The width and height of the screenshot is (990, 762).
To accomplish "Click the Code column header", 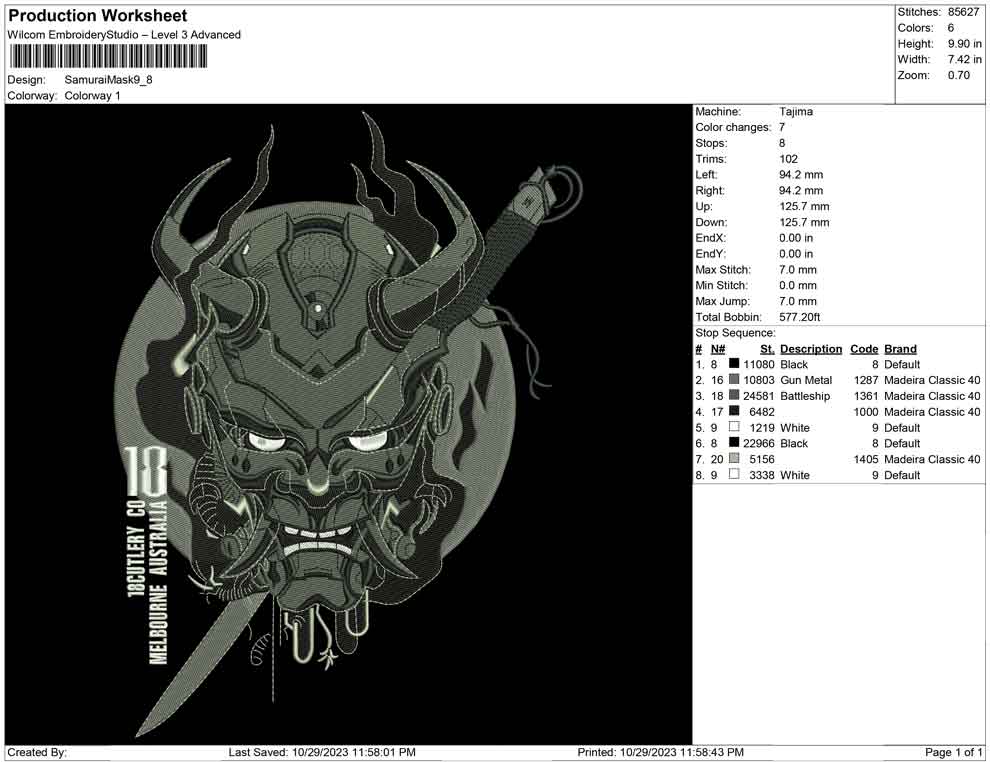I will (863, 349).
